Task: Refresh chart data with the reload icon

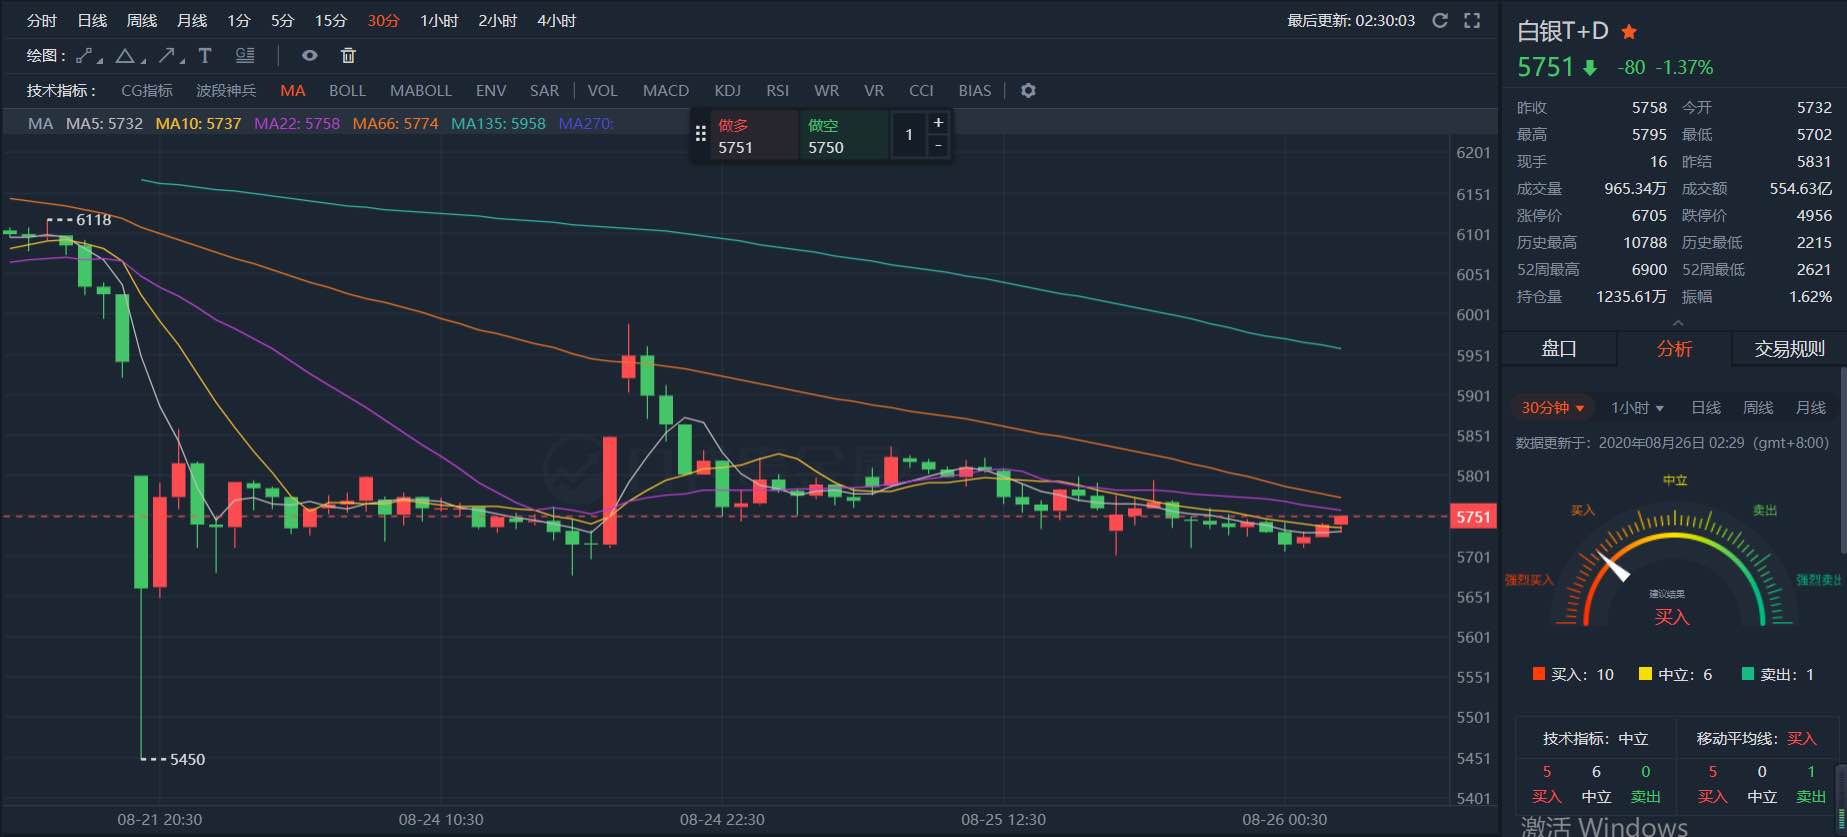Action: tap(1440, 20)
